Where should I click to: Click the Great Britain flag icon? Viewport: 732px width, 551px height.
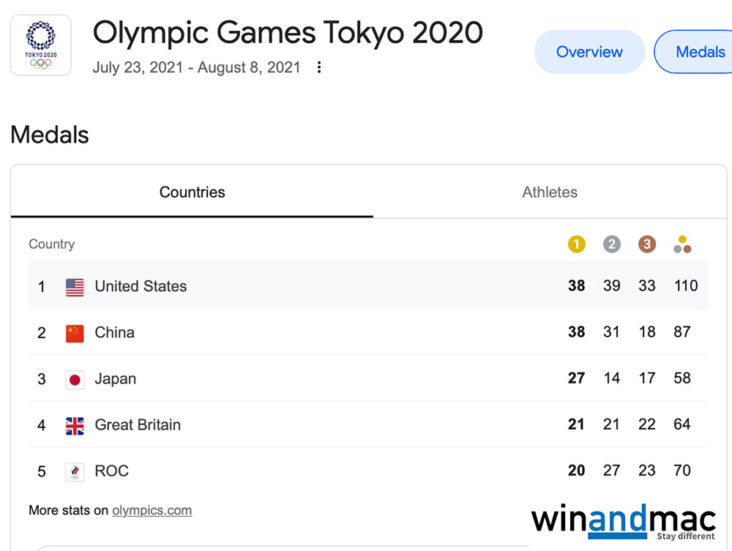(75, 425)
